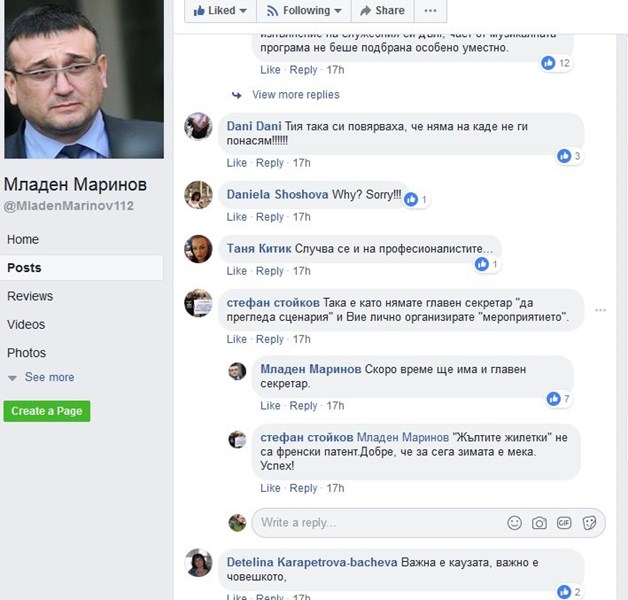
Task: Open the GIF picker in reply box
Action: [565, 523]
